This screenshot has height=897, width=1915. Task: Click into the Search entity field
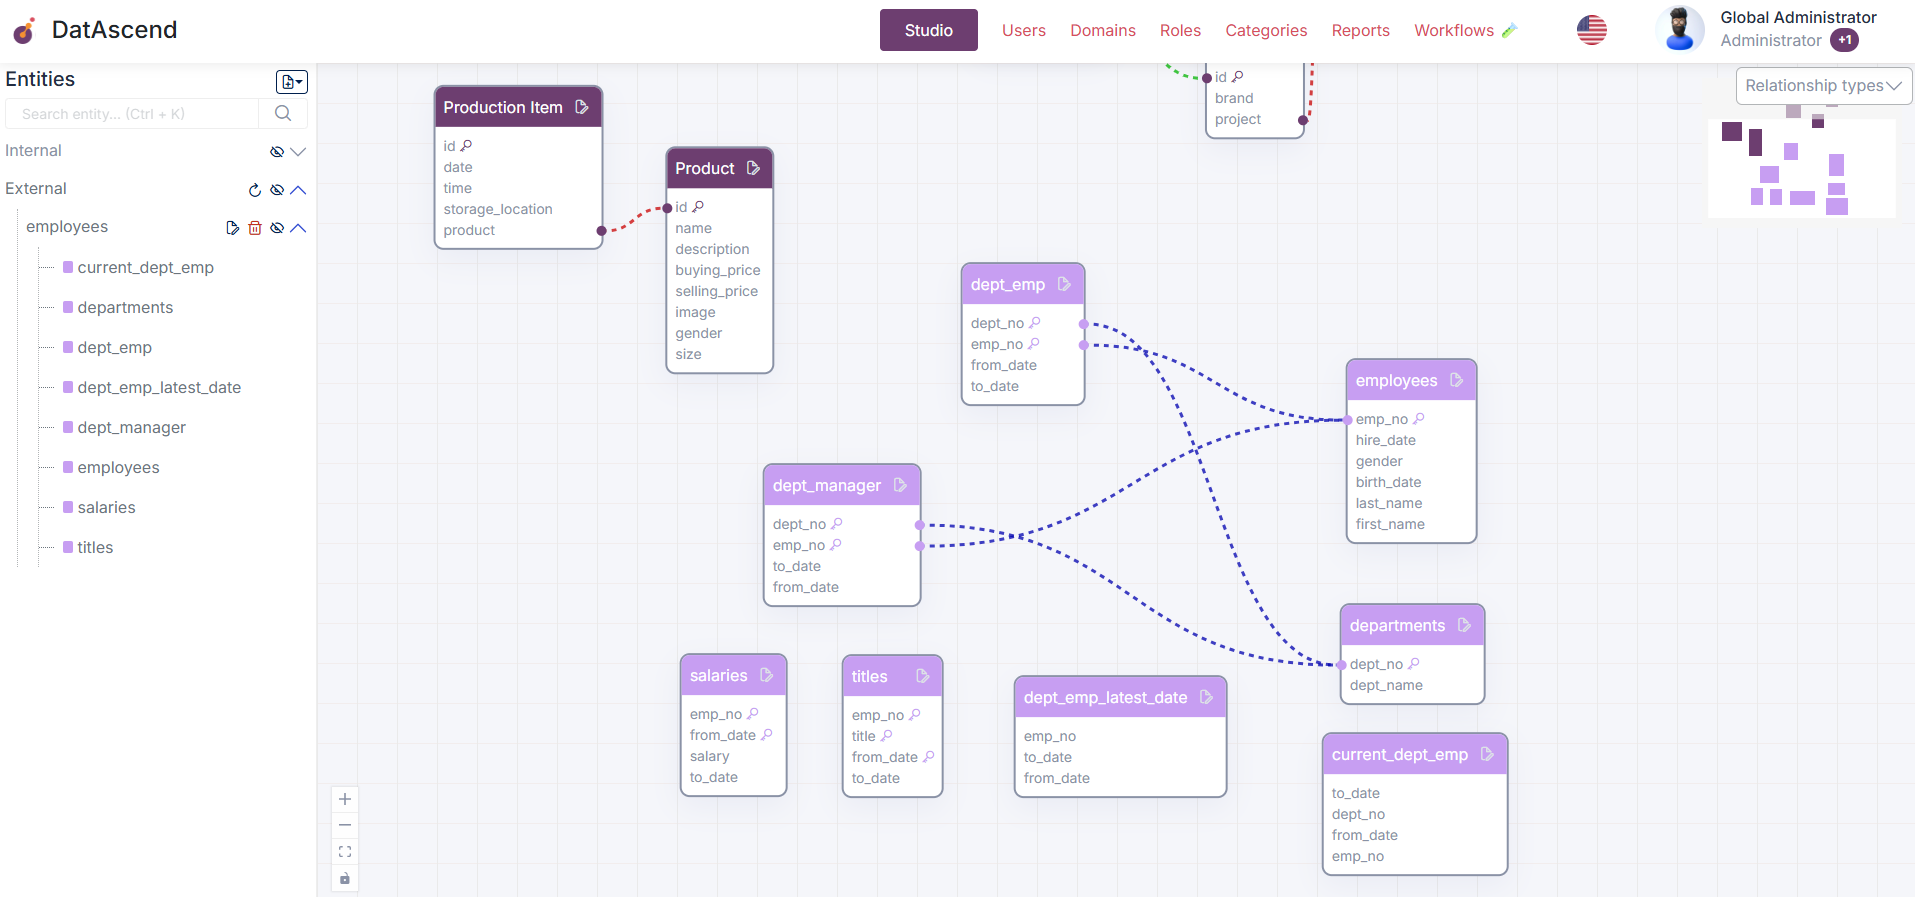(132, 114)
